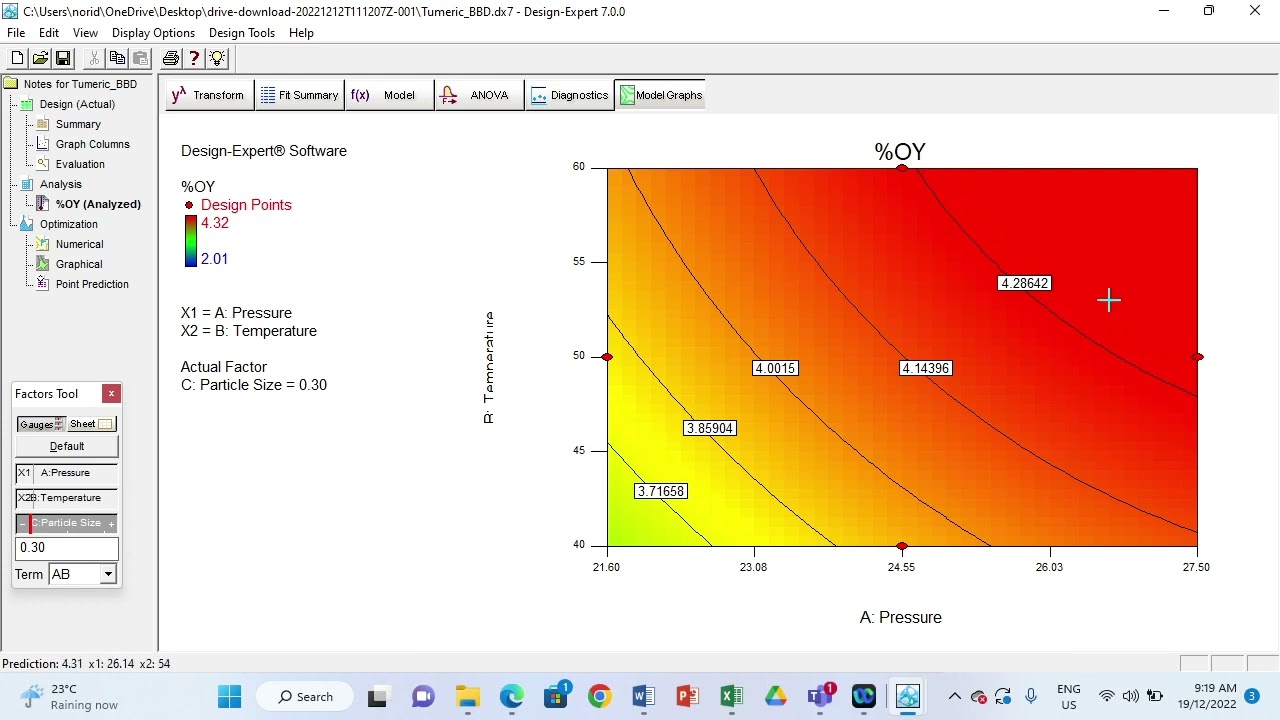Click the Cut scissors toolbar icon
The height and width of the screenshot is (720, 1280).
(x=94, y=59)
